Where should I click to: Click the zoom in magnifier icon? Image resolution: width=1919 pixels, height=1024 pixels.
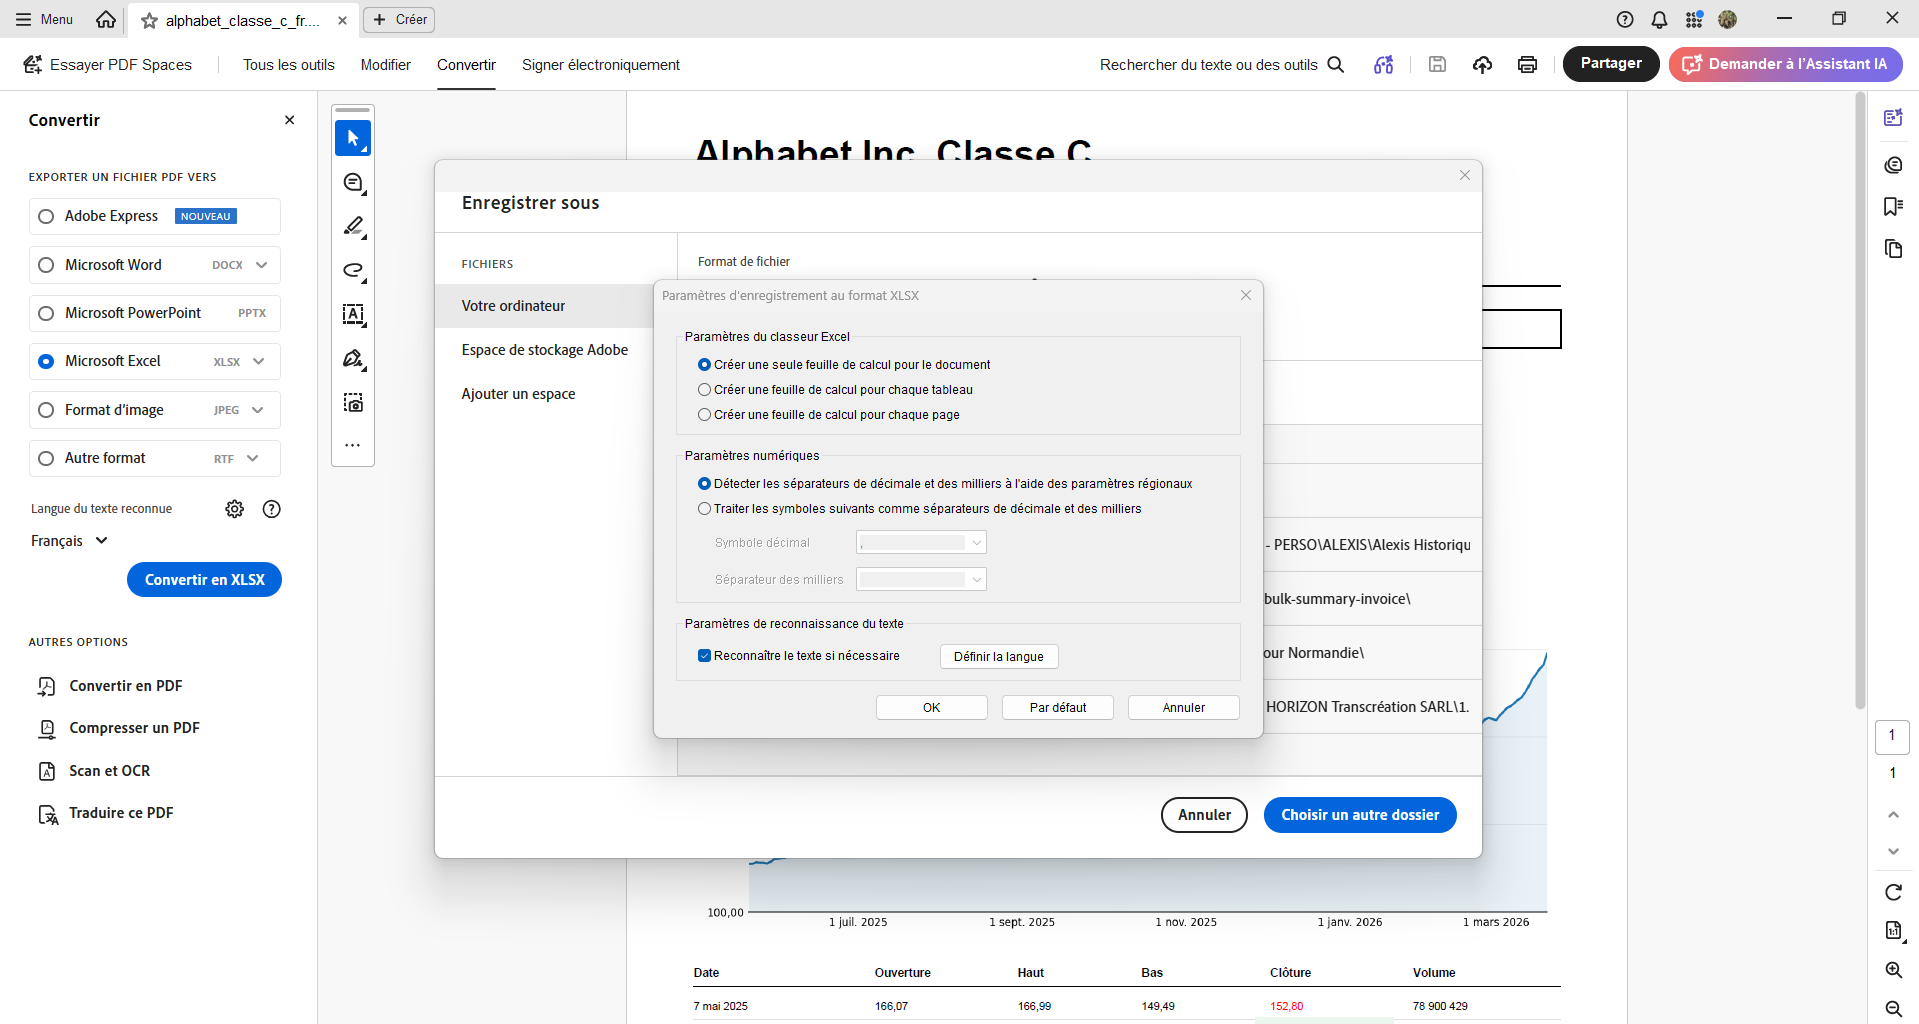[1893, 970]
